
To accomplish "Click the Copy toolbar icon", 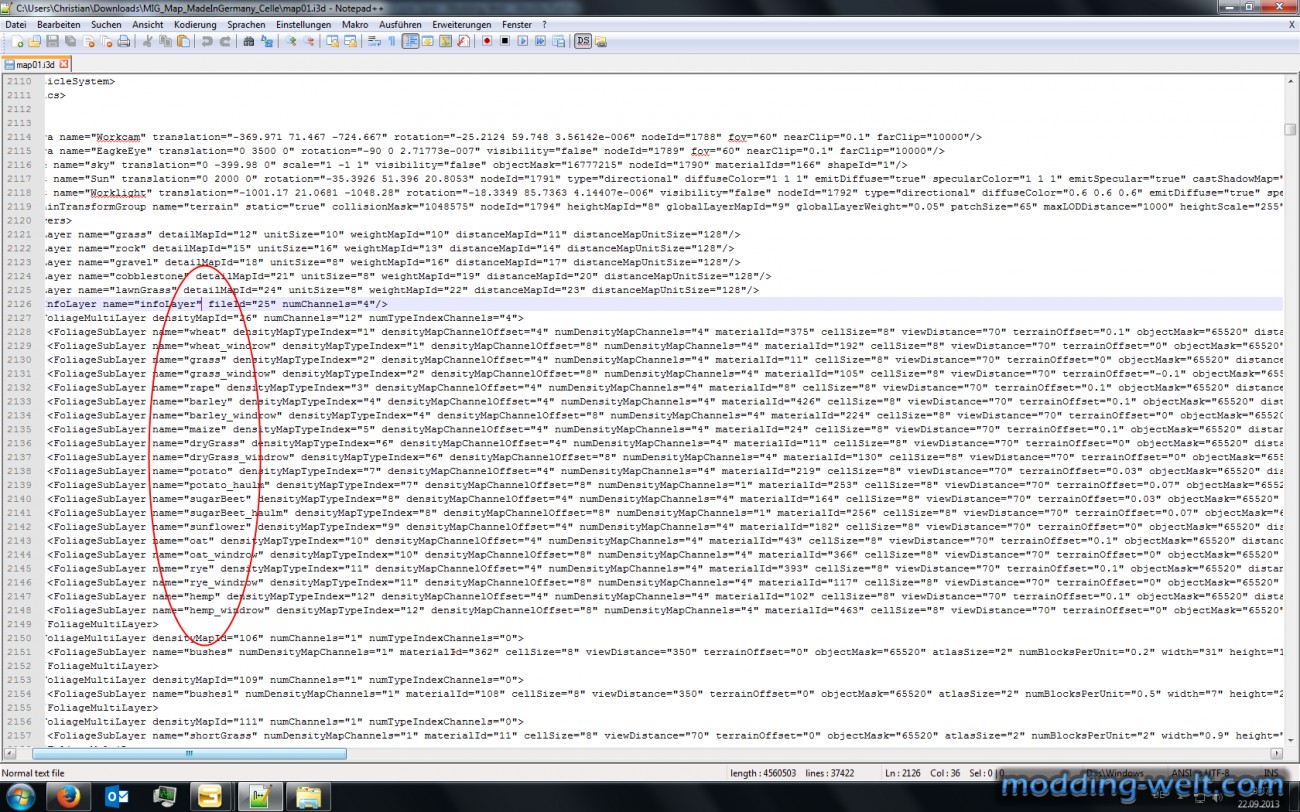I will click(165, 42).
